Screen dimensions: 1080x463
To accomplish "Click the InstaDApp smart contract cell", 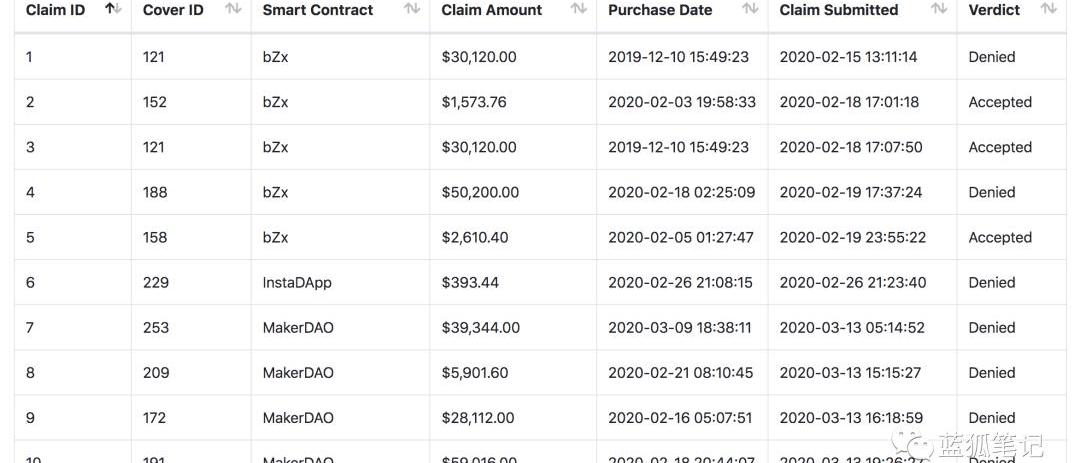I will pyautogui.click(x=297, y=282).
